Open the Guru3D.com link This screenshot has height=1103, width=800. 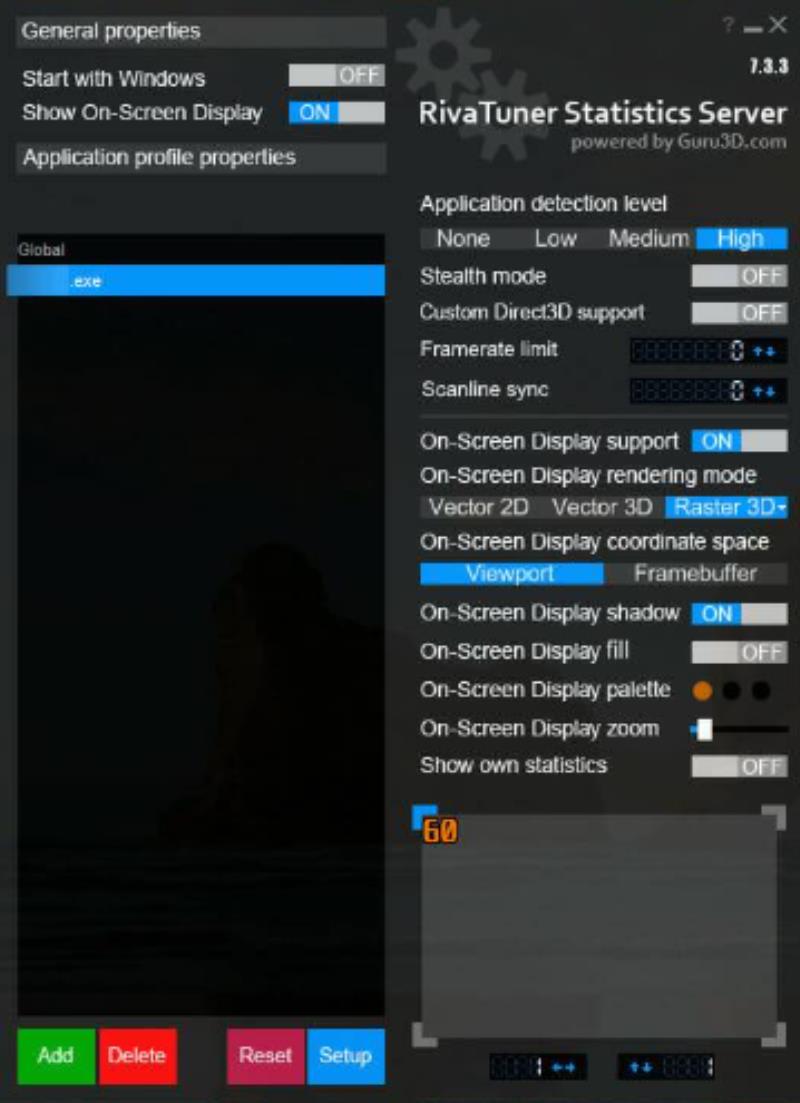731,142
